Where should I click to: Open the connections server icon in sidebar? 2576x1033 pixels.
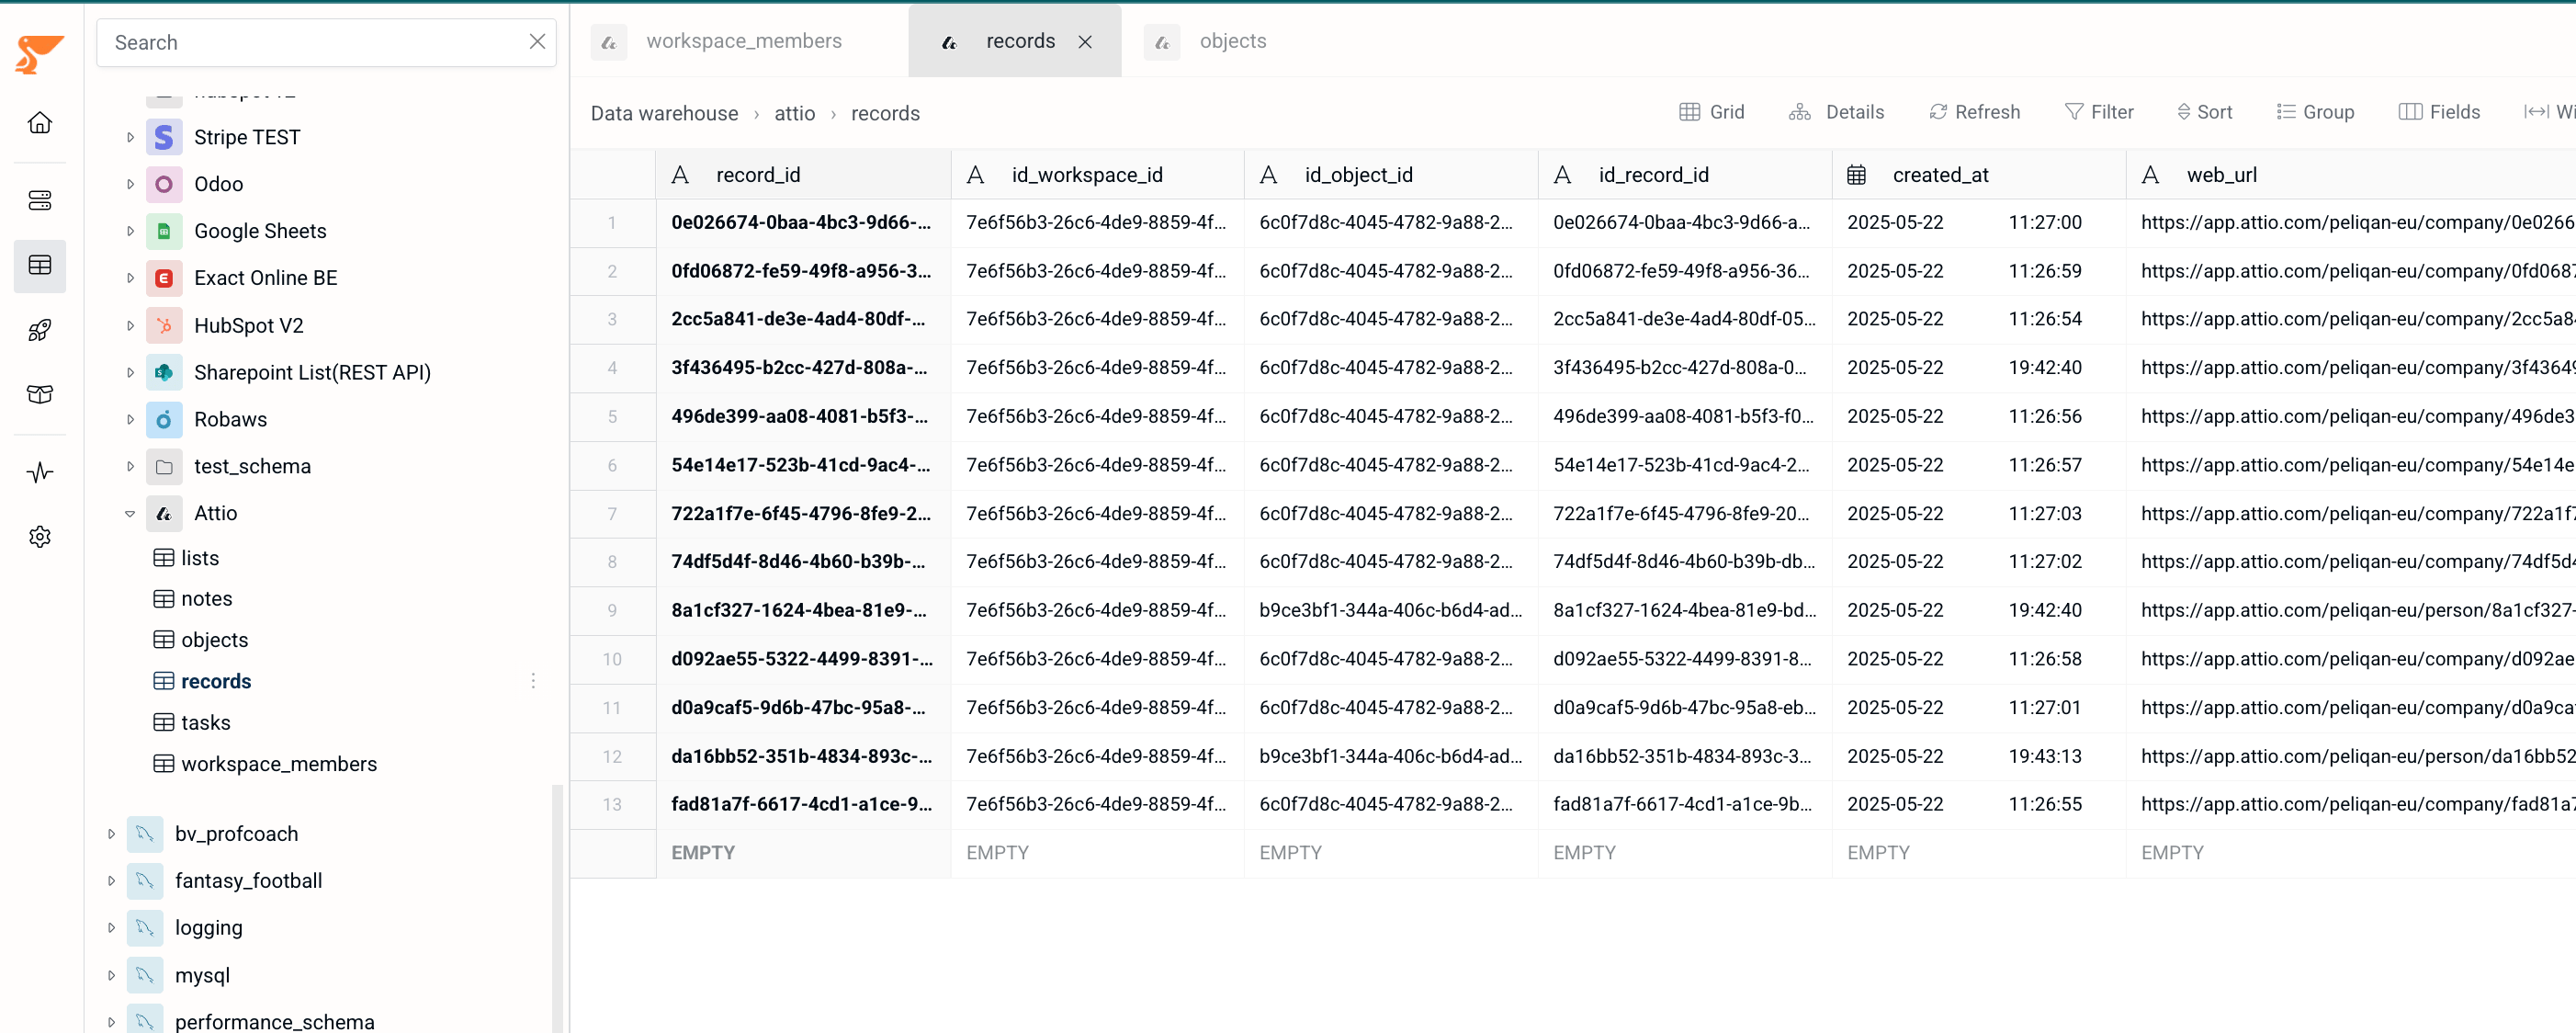(x=40, y=200)
